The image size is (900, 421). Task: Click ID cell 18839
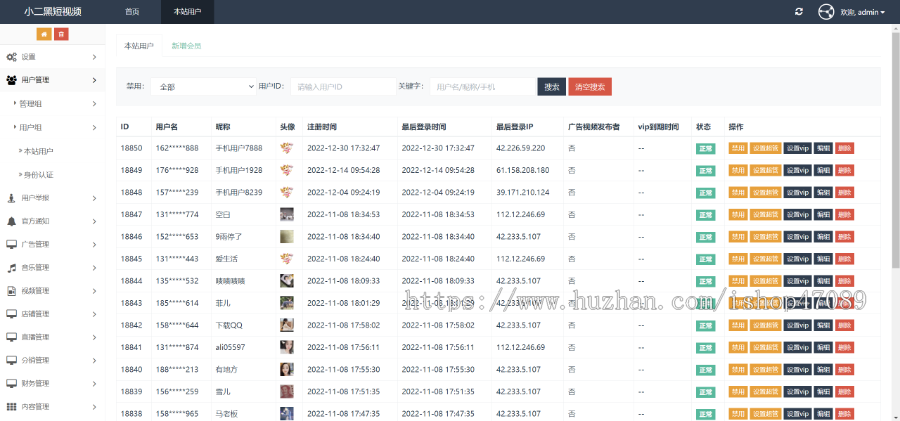click(131, 391)
